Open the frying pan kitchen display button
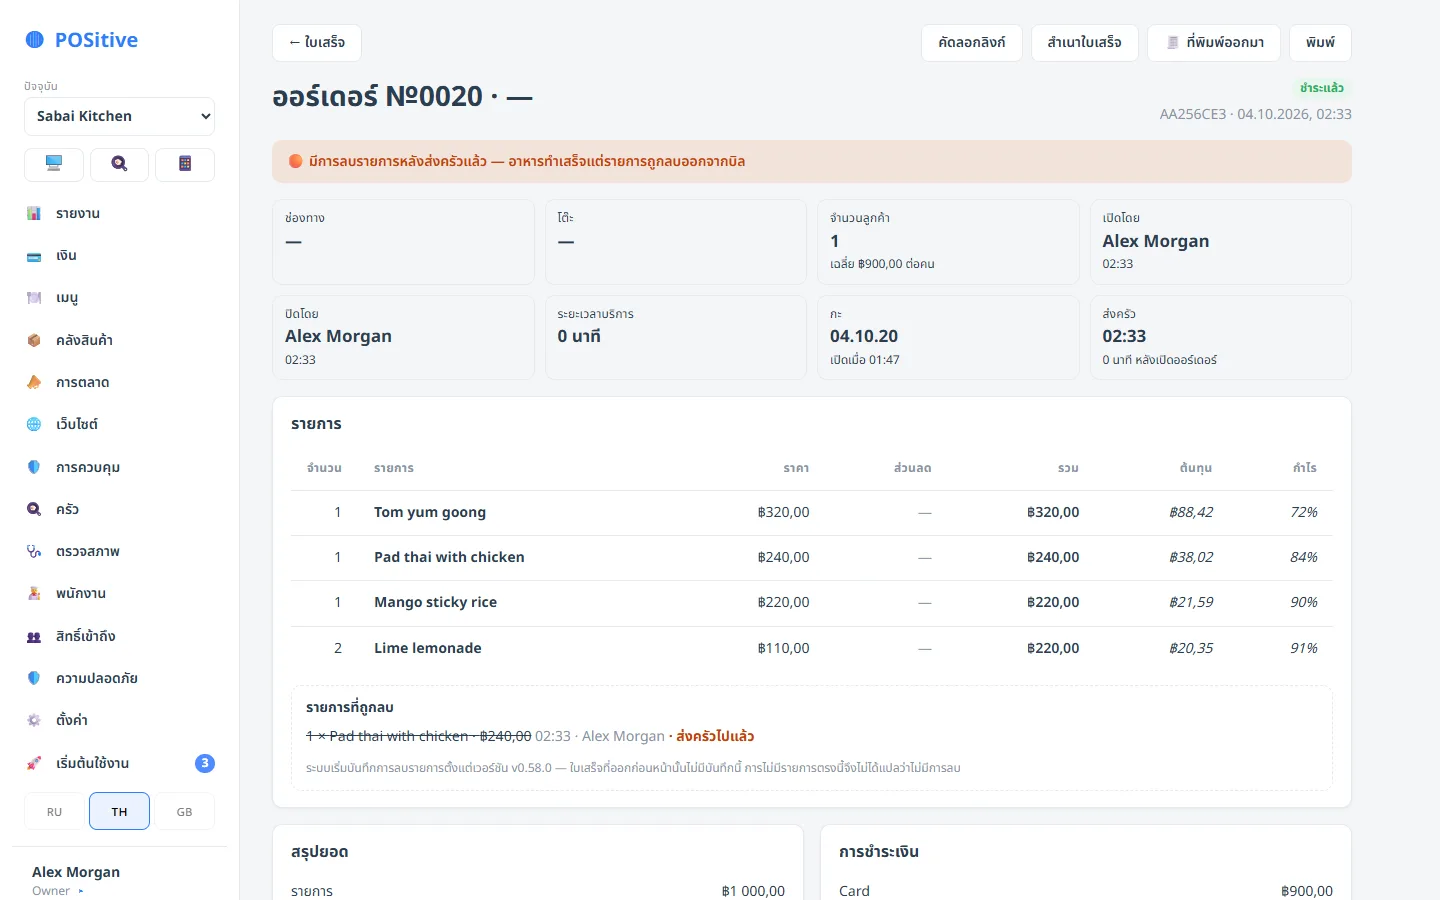The width and height of the screenshot is (1440, 900). (x=119, y=164)
